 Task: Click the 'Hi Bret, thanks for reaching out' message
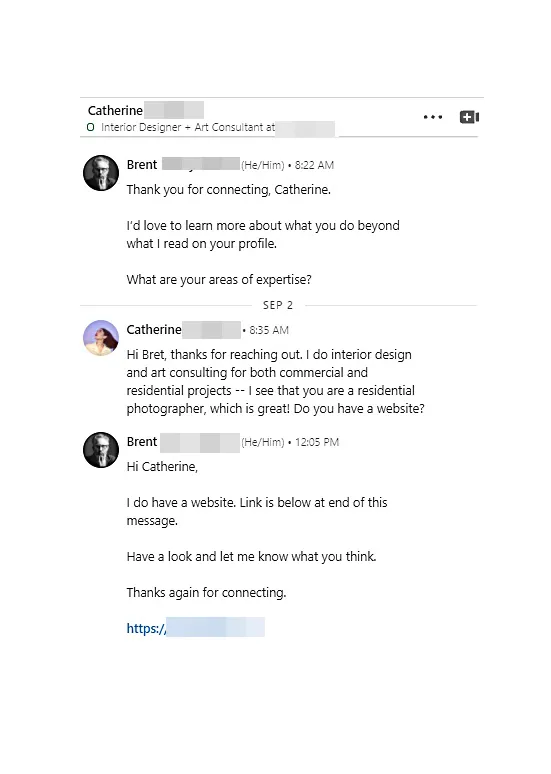tap(275, 381)
